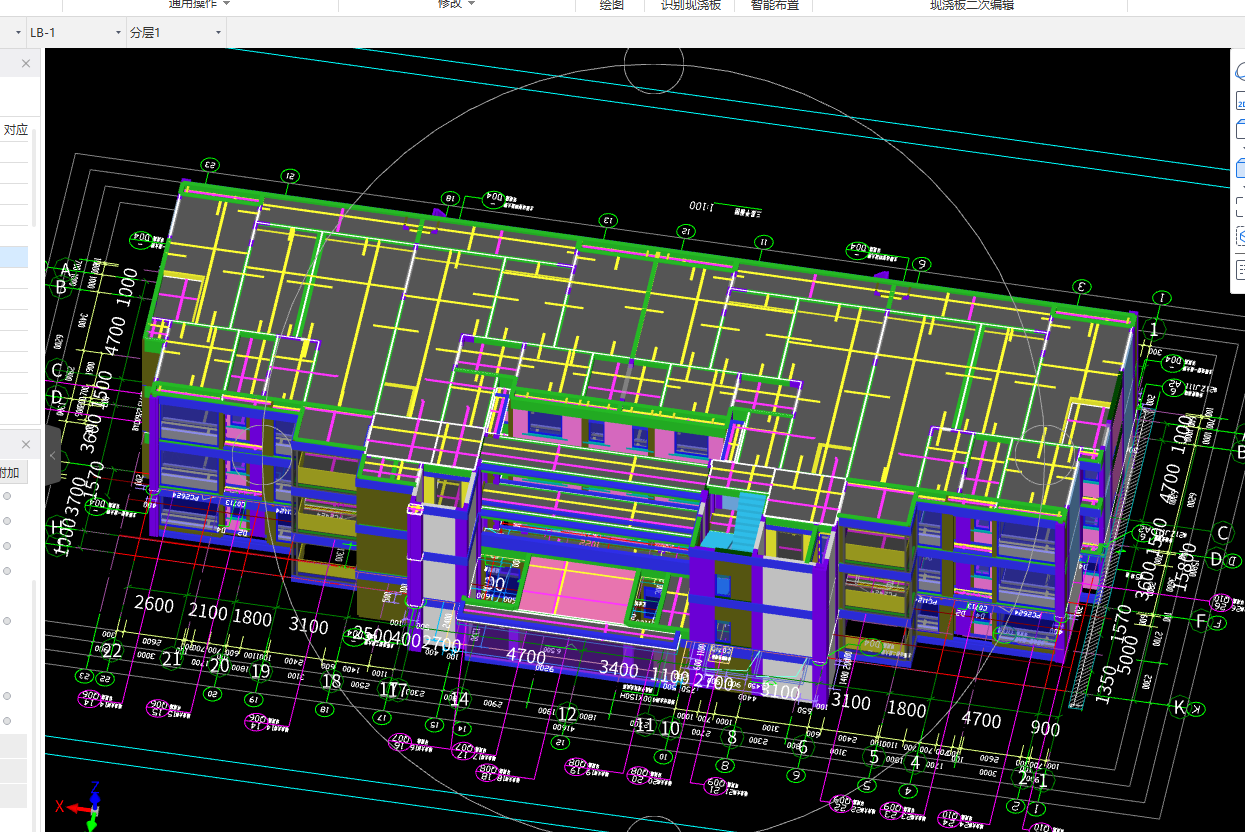This screenshot has height=832, width=1245.
Task: Click the bottom handle circle of orbit ring
Action: tap(653, 823)
